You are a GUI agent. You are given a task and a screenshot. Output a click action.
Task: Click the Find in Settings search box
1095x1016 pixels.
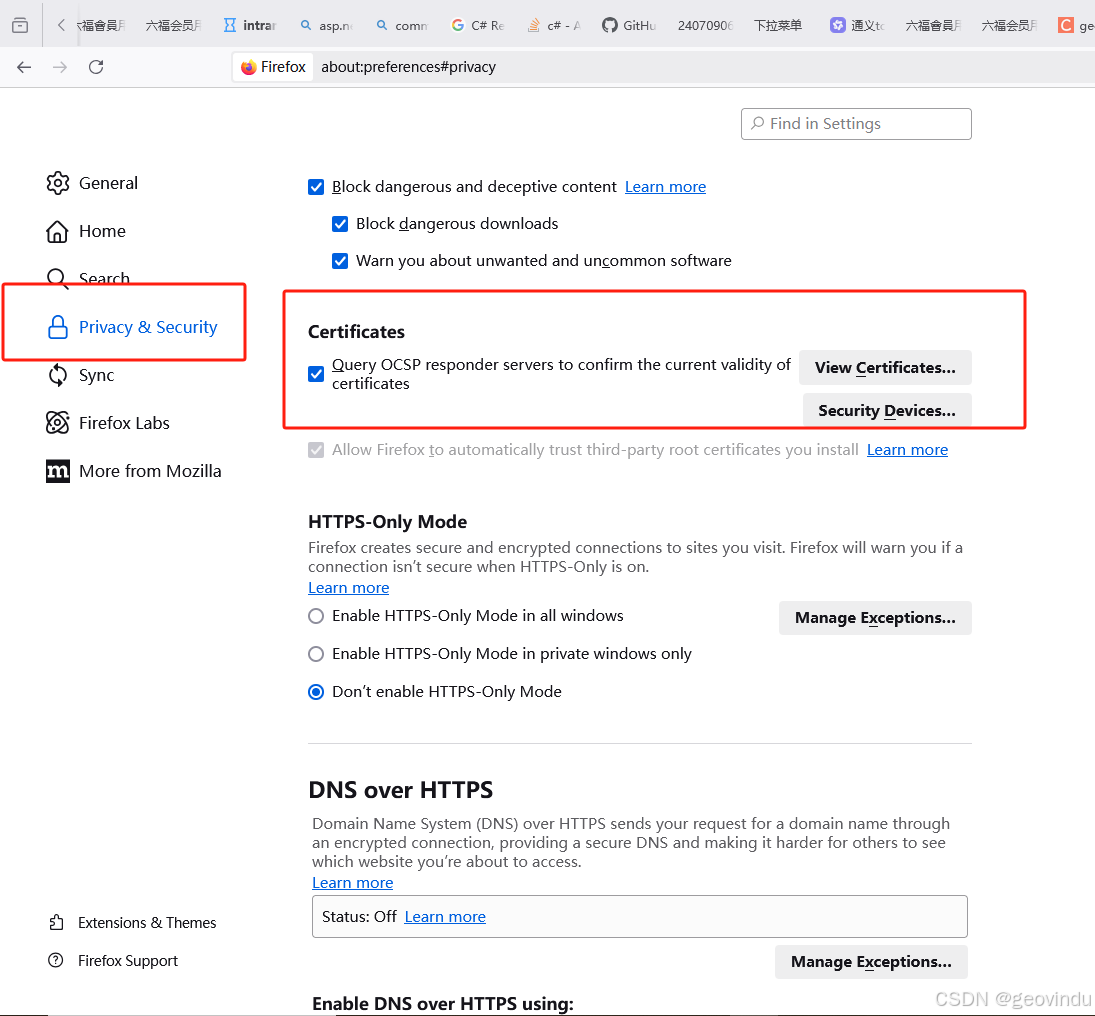point(856,124)
